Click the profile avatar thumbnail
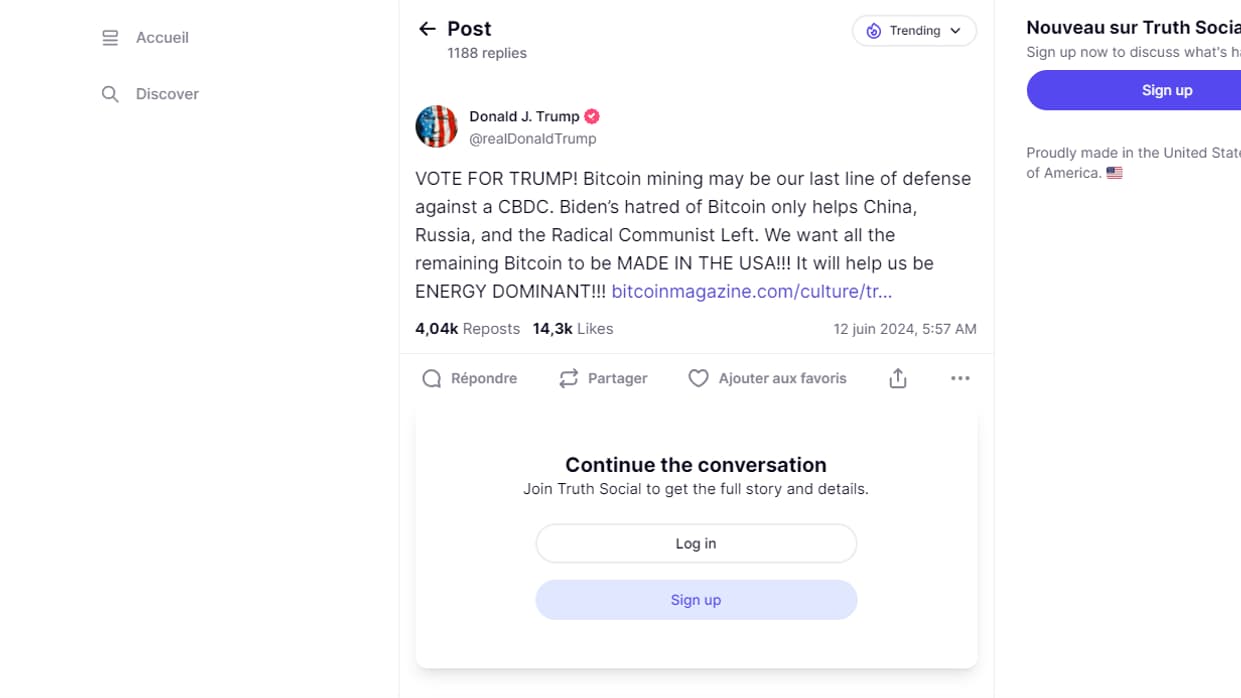1241x698 pixels. click(x=436, y=127)
